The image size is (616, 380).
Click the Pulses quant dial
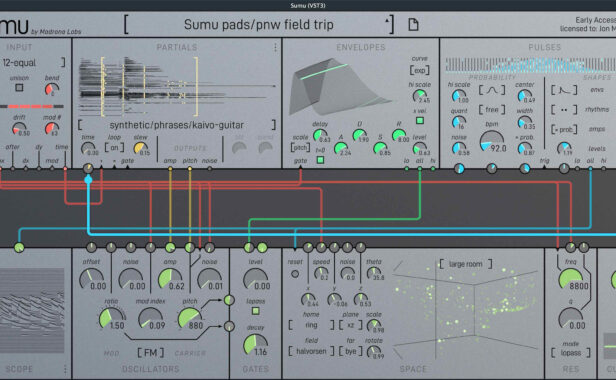pos(458,122)
